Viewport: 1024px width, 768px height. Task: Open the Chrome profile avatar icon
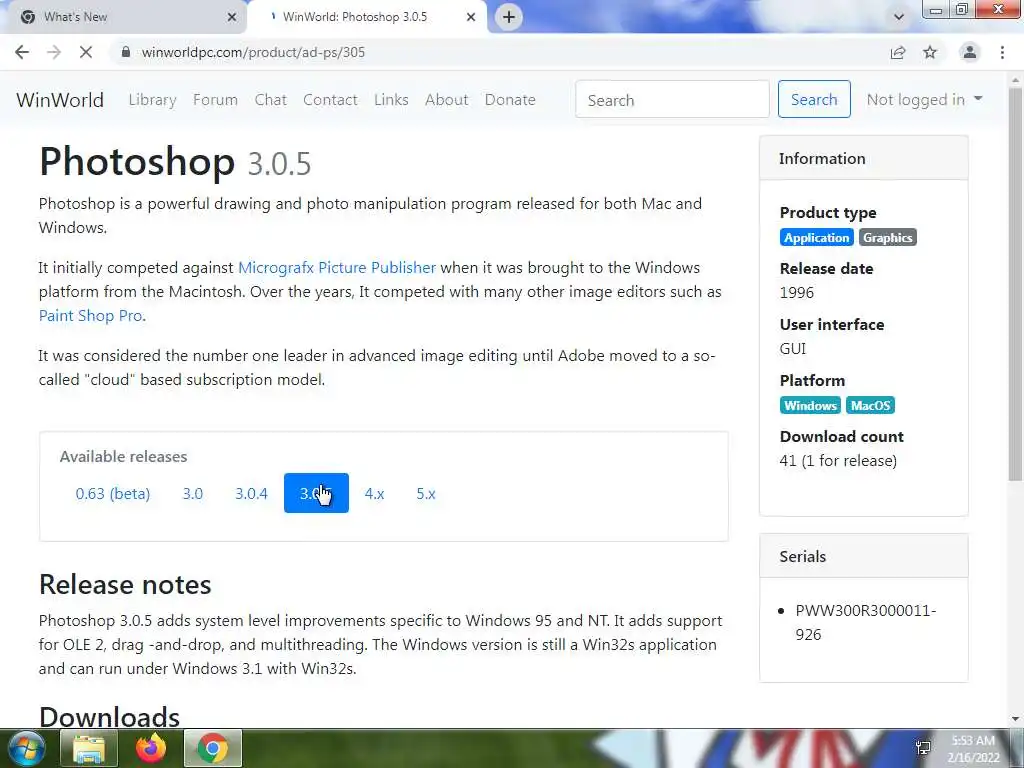970,52
